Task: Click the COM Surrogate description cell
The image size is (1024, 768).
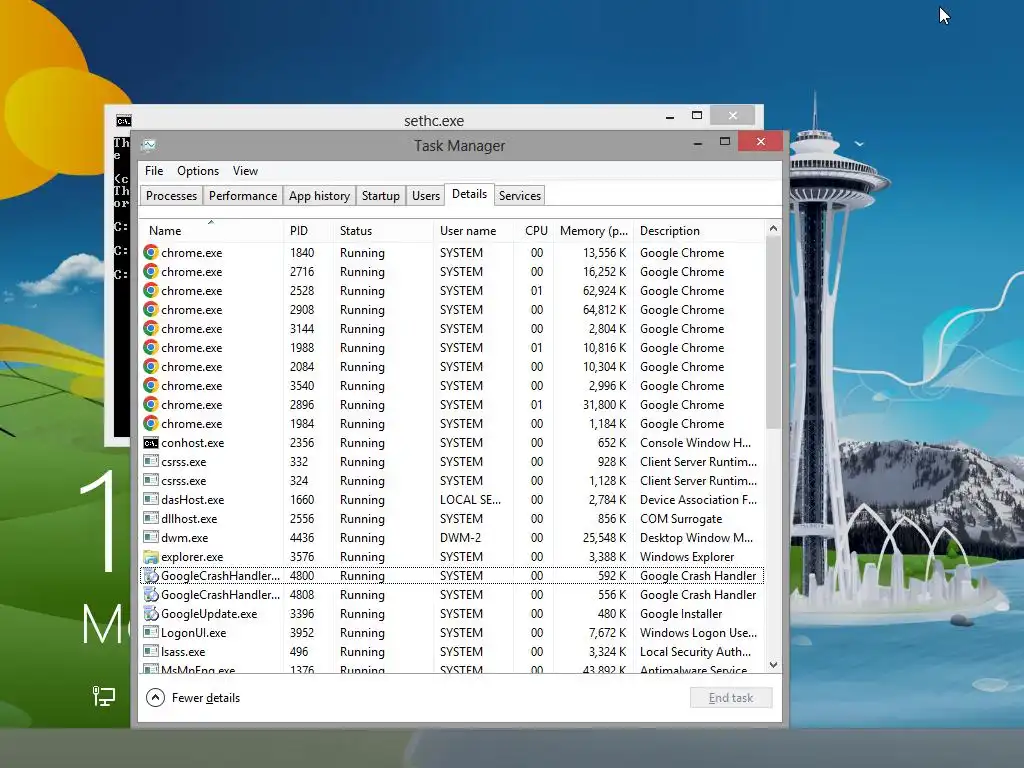Action: coord(681,519)
